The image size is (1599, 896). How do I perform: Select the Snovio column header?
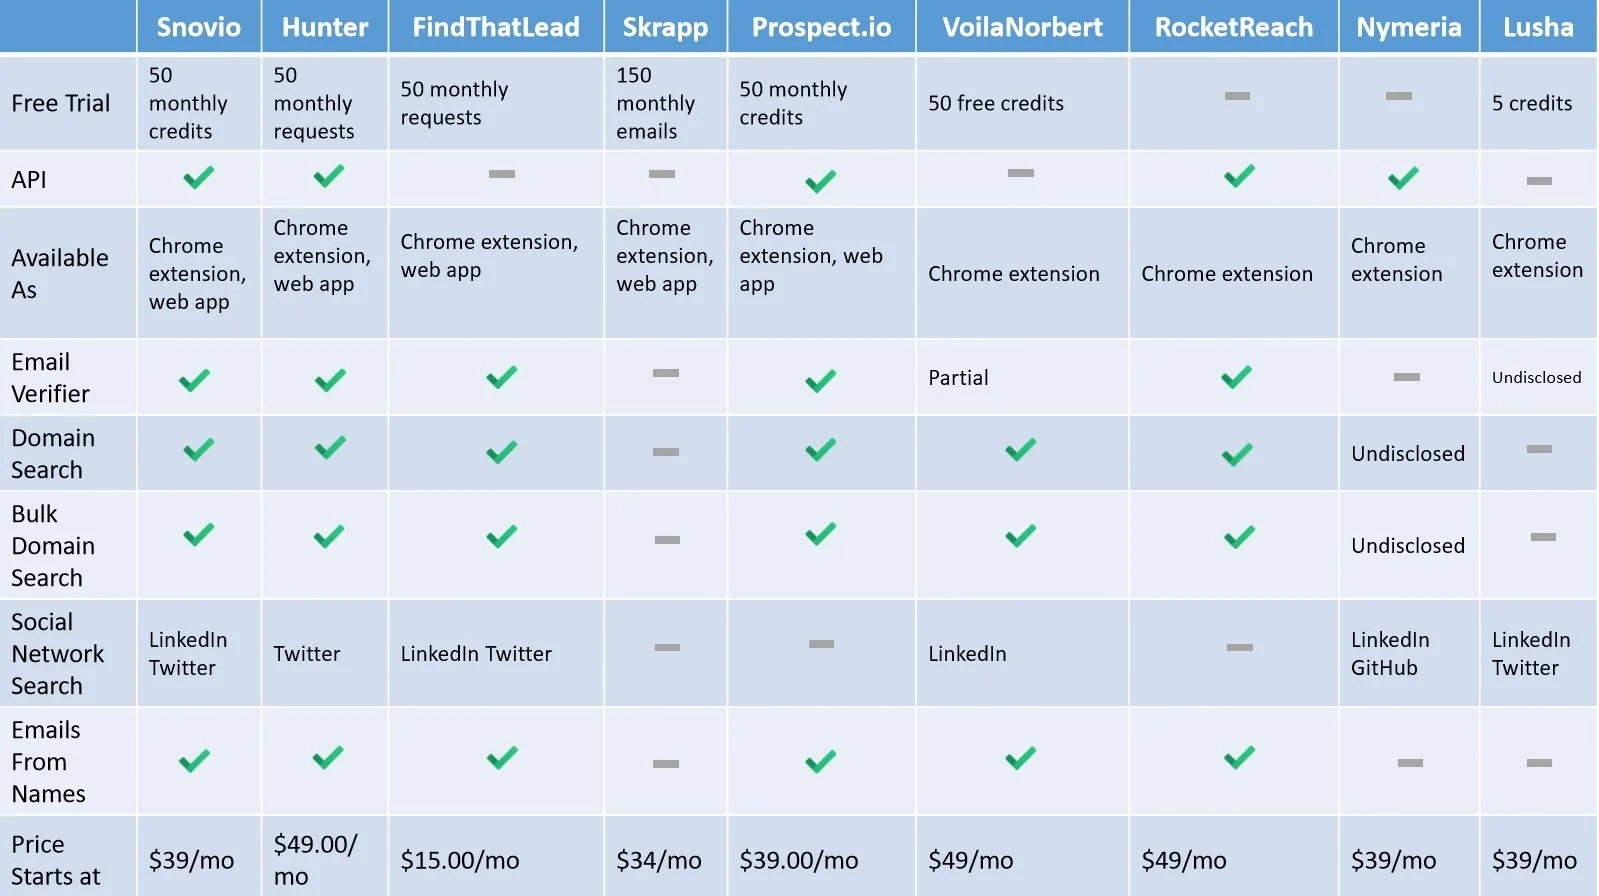point(198,27)
